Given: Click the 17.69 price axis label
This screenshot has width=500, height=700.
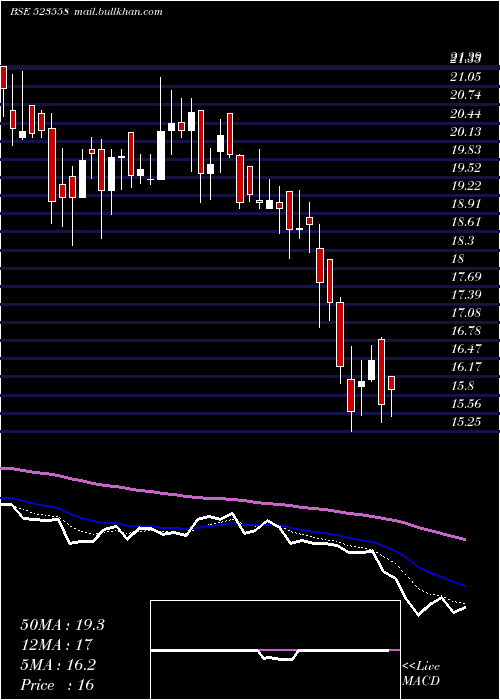Looking at the screenshot, I should pos(466,277).
